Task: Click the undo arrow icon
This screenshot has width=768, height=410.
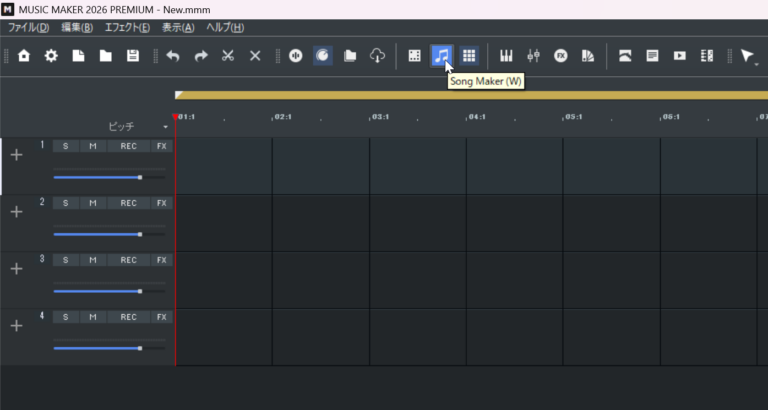Action: (173, 56)
